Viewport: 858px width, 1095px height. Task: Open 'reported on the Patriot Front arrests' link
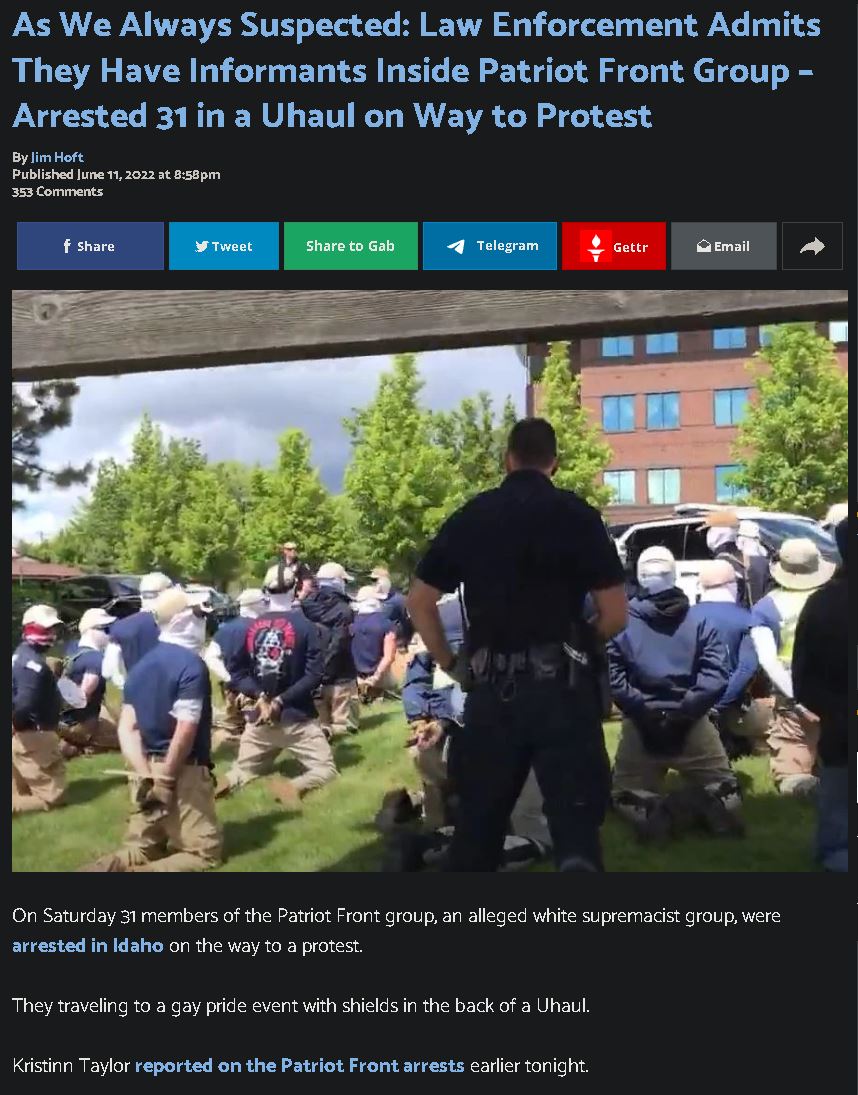point(299,1065)
